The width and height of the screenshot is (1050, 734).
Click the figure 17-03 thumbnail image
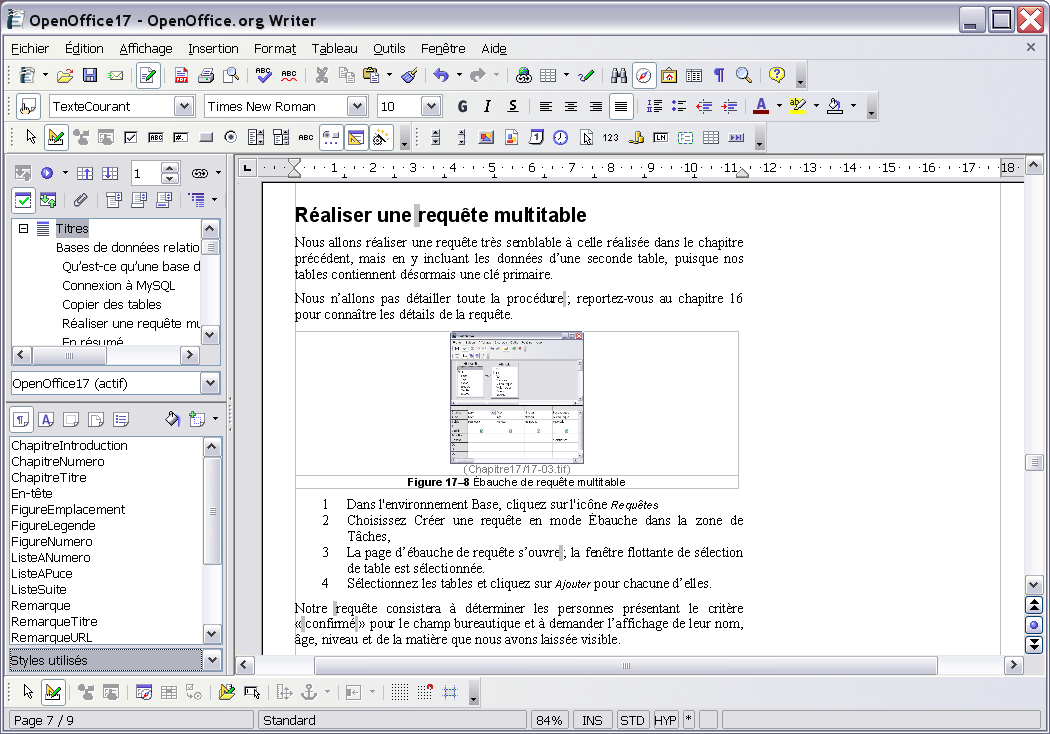tap(517, 398)
